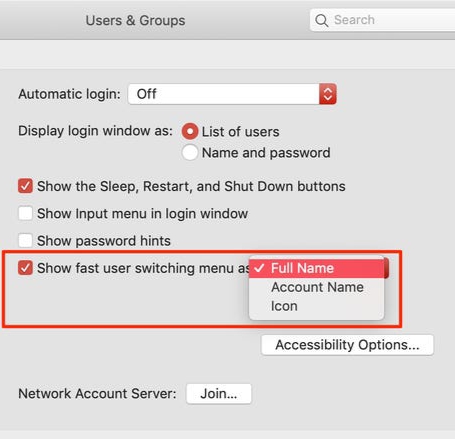455x439 pixels.
Task: Choose Full Name from the popup menu
Action: pos(317,268)
